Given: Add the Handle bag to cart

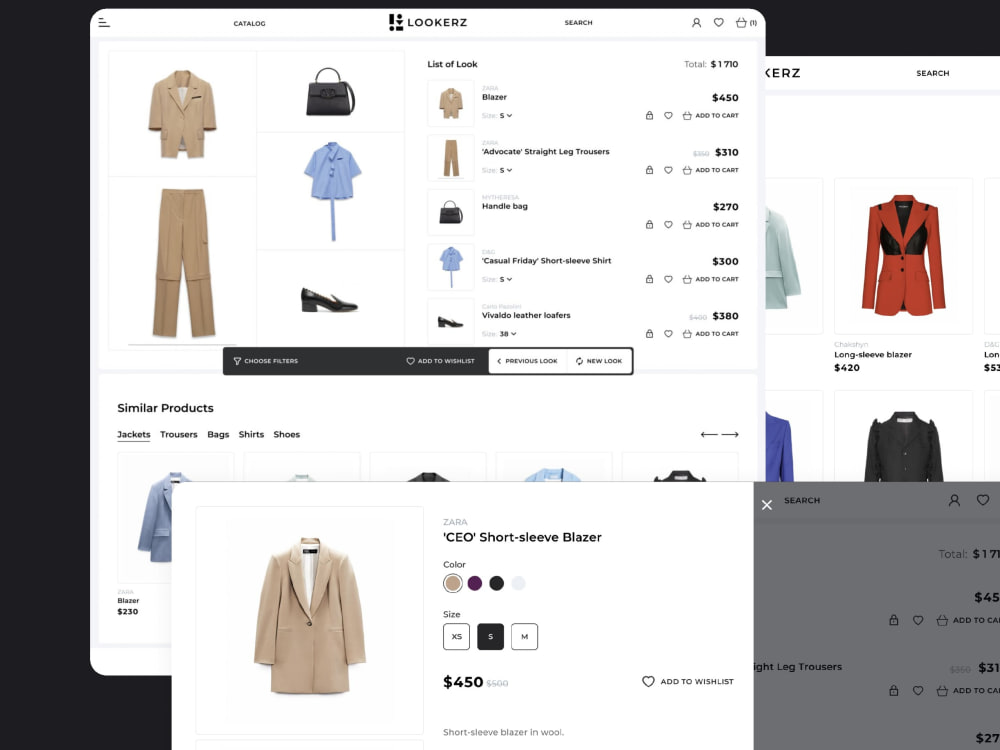Looking at the screenshot, I should pos(710,224).
